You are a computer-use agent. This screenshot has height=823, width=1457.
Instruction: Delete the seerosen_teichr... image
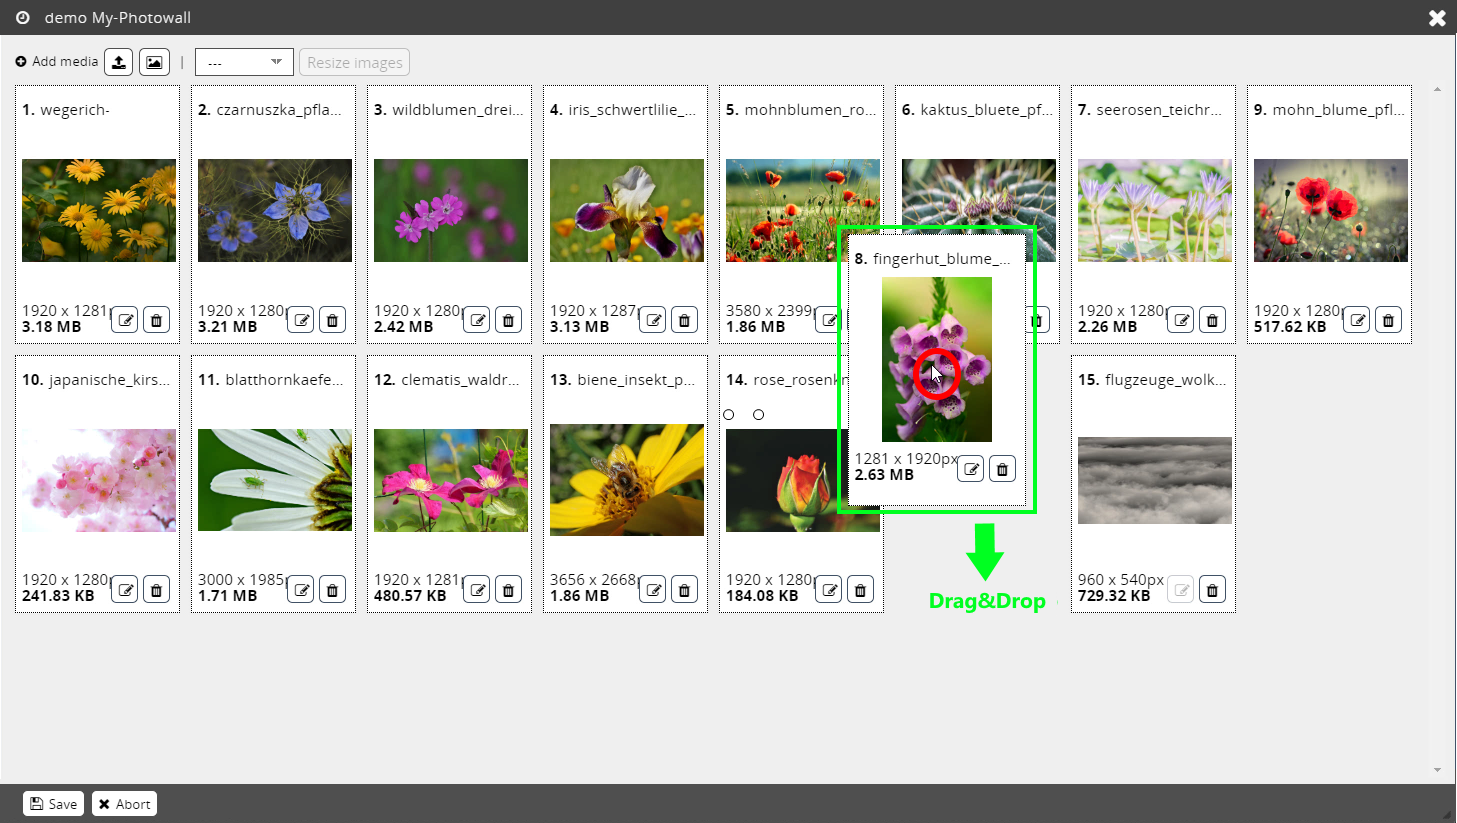(x=1212, y=320)
